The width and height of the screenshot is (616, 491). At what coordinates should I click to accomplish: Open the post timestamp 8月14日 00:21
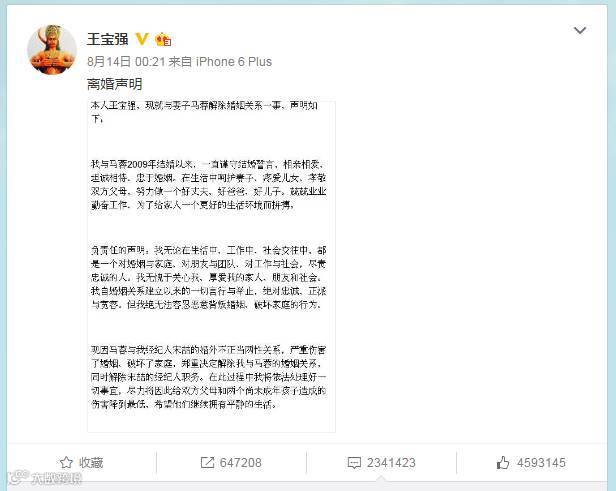coord(126,62)
